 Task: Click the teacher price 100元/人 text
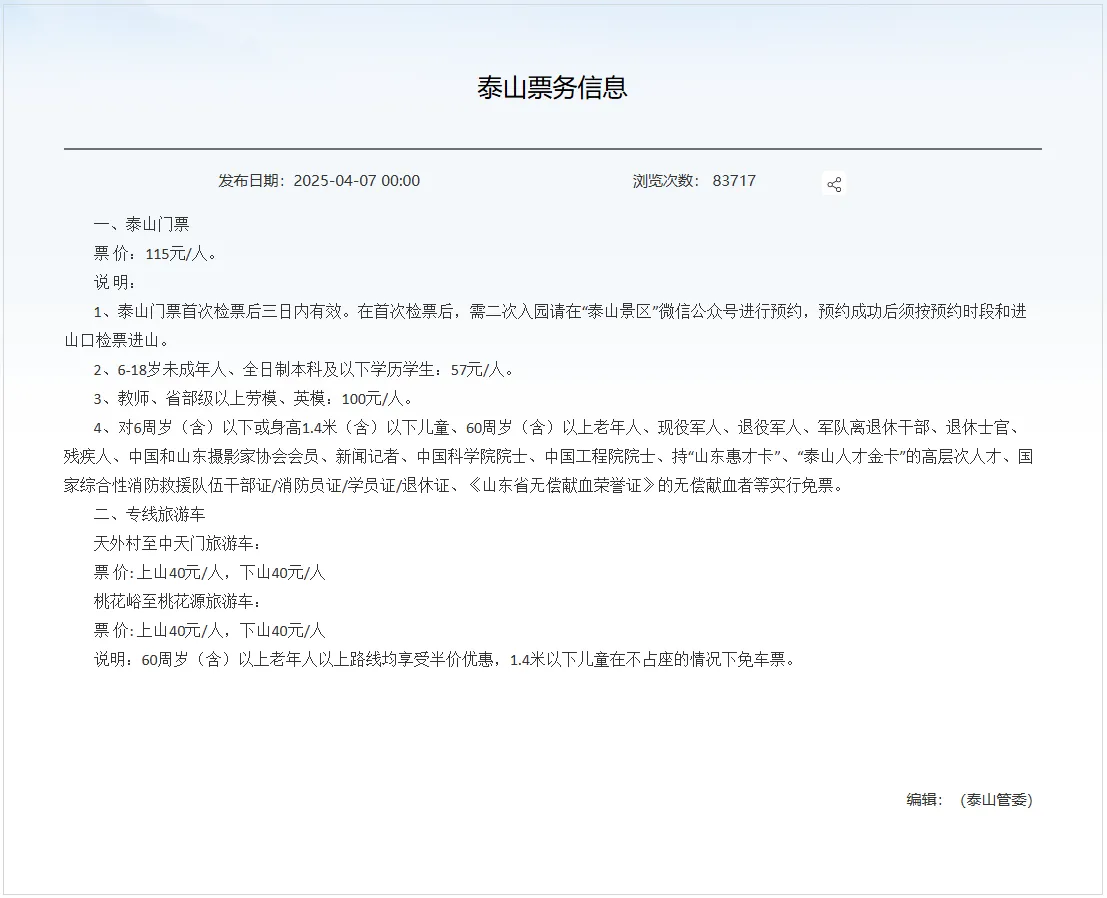[x=376, y=398]
